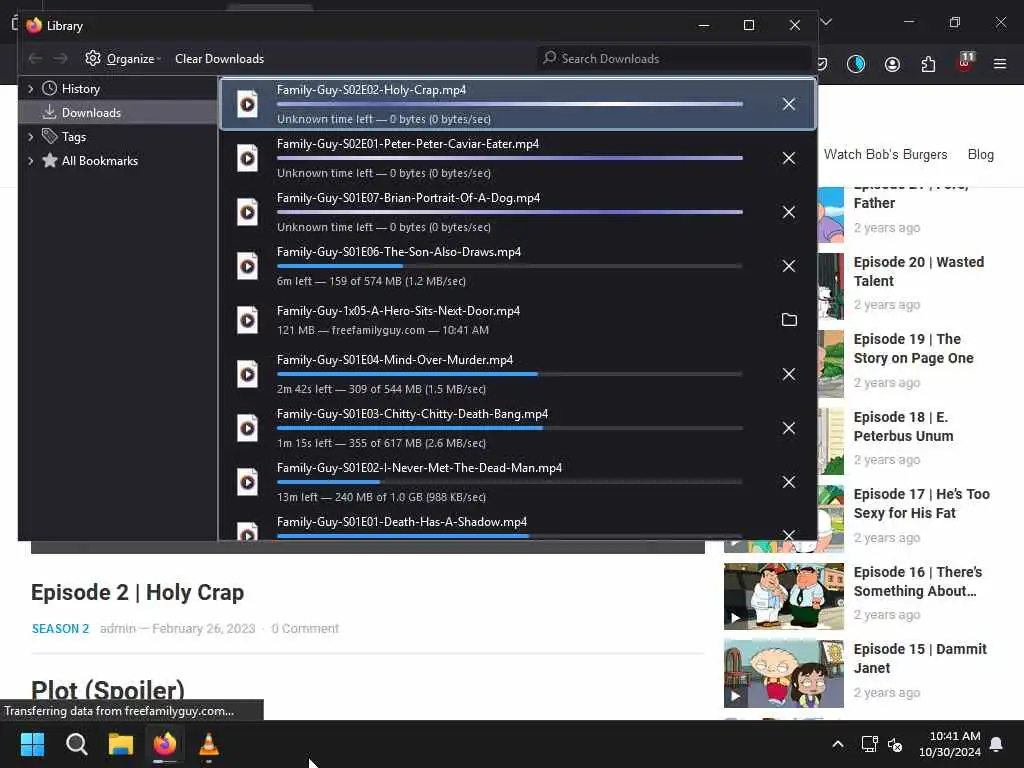Open containing folder for A-Hero-Sits-Next-Door.mp4
Viewport: 1024px width, 768px height.
[789, 319]
